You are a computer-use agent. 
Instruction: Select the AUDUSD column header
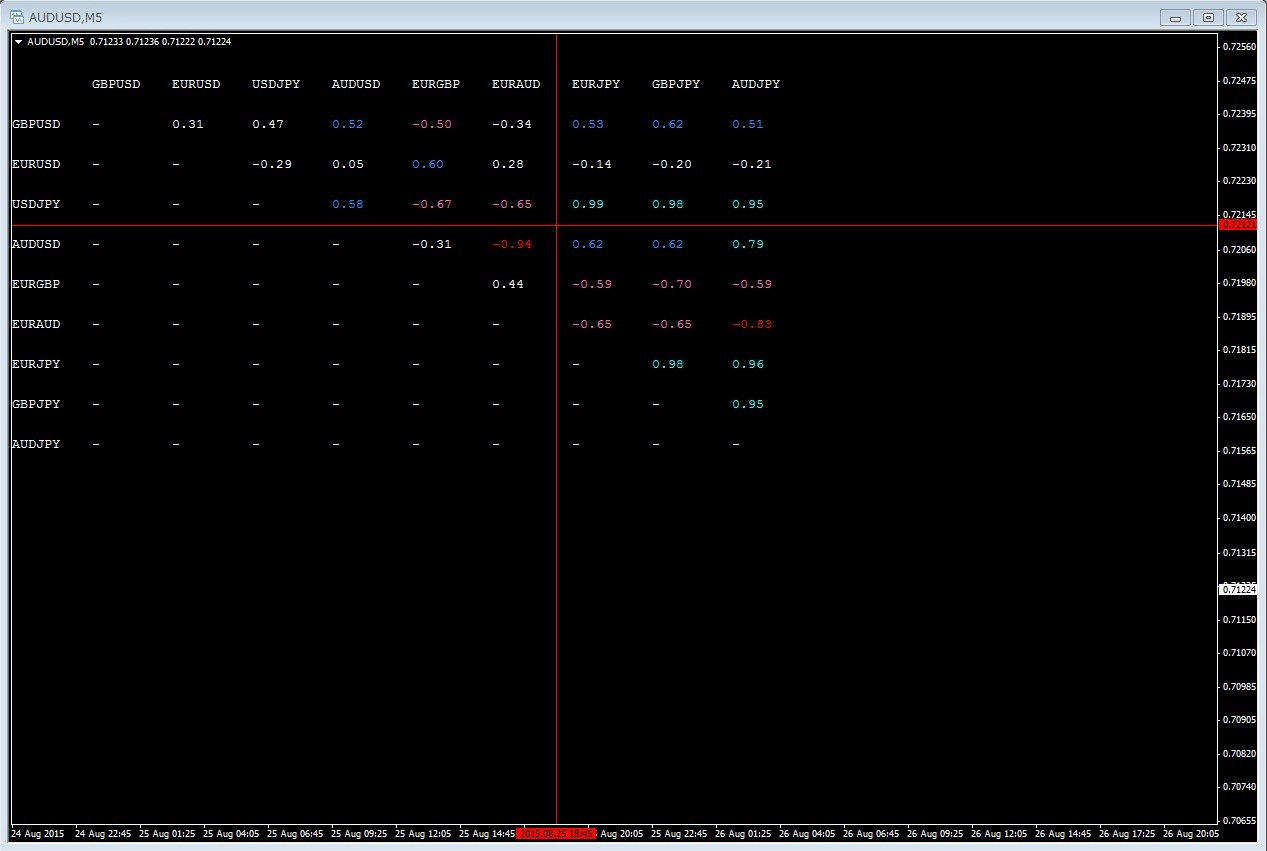[356, 84]
